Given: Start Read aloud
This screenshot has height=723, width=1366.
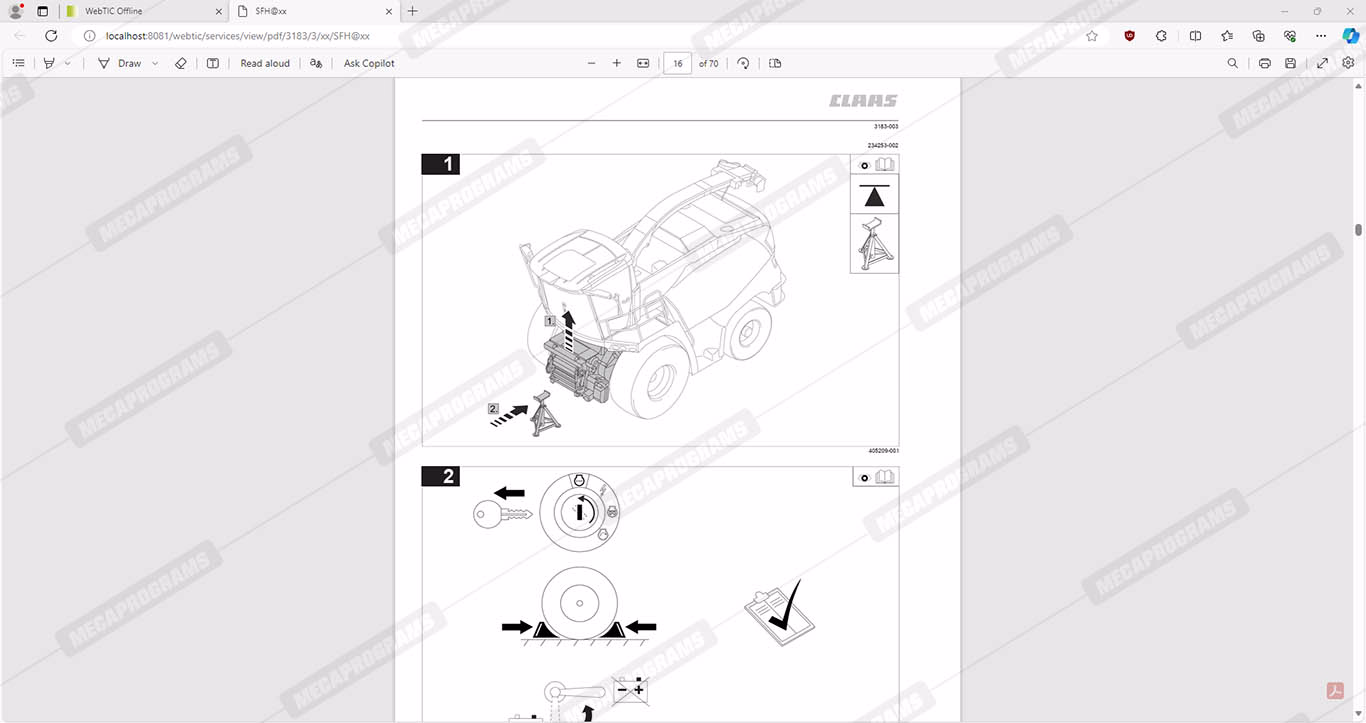Looking at the screenshot, I should point(265,63).
